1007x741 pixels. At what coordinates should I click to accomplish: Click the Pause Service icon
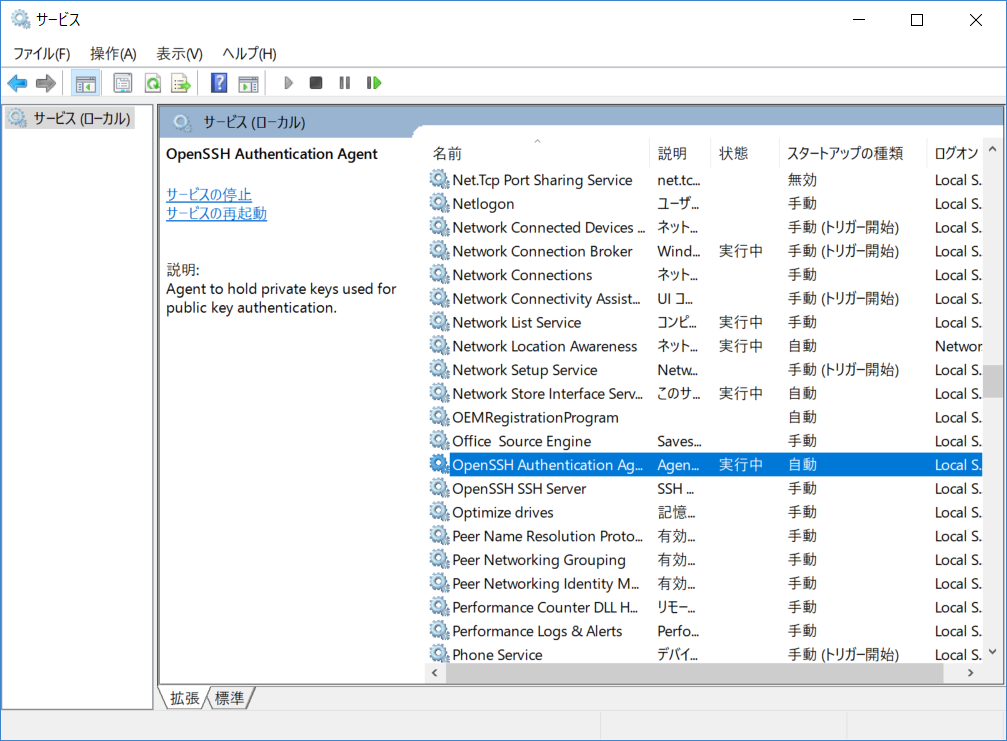pyautogui.click(x=345, y=83)
